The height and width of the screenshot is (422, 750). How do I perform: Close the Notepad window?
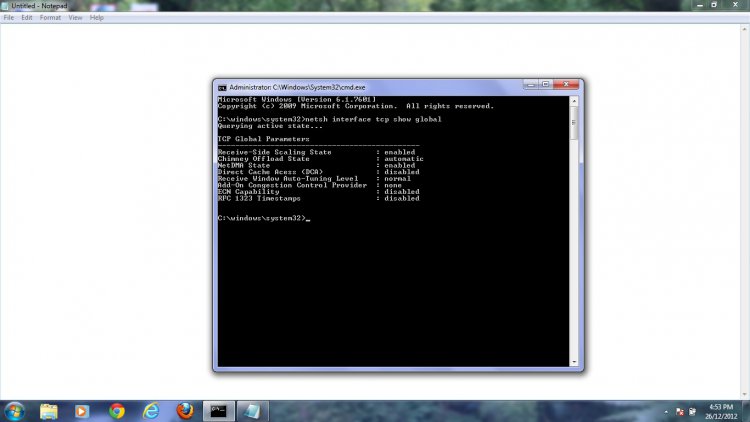pos(735,5)
